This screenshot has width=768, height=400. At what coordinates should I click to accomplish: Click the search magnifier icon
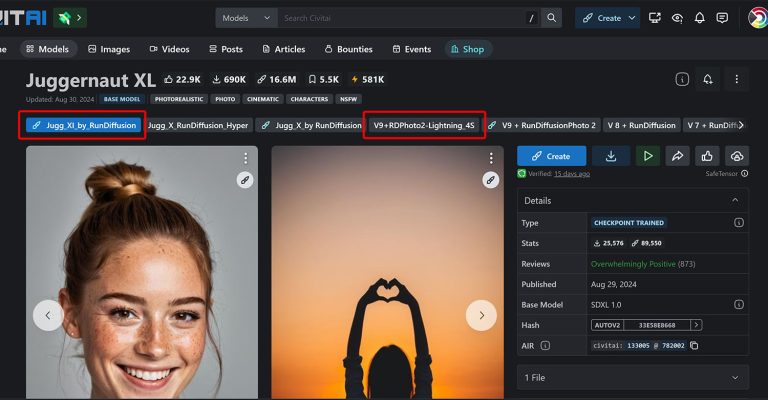552,18
